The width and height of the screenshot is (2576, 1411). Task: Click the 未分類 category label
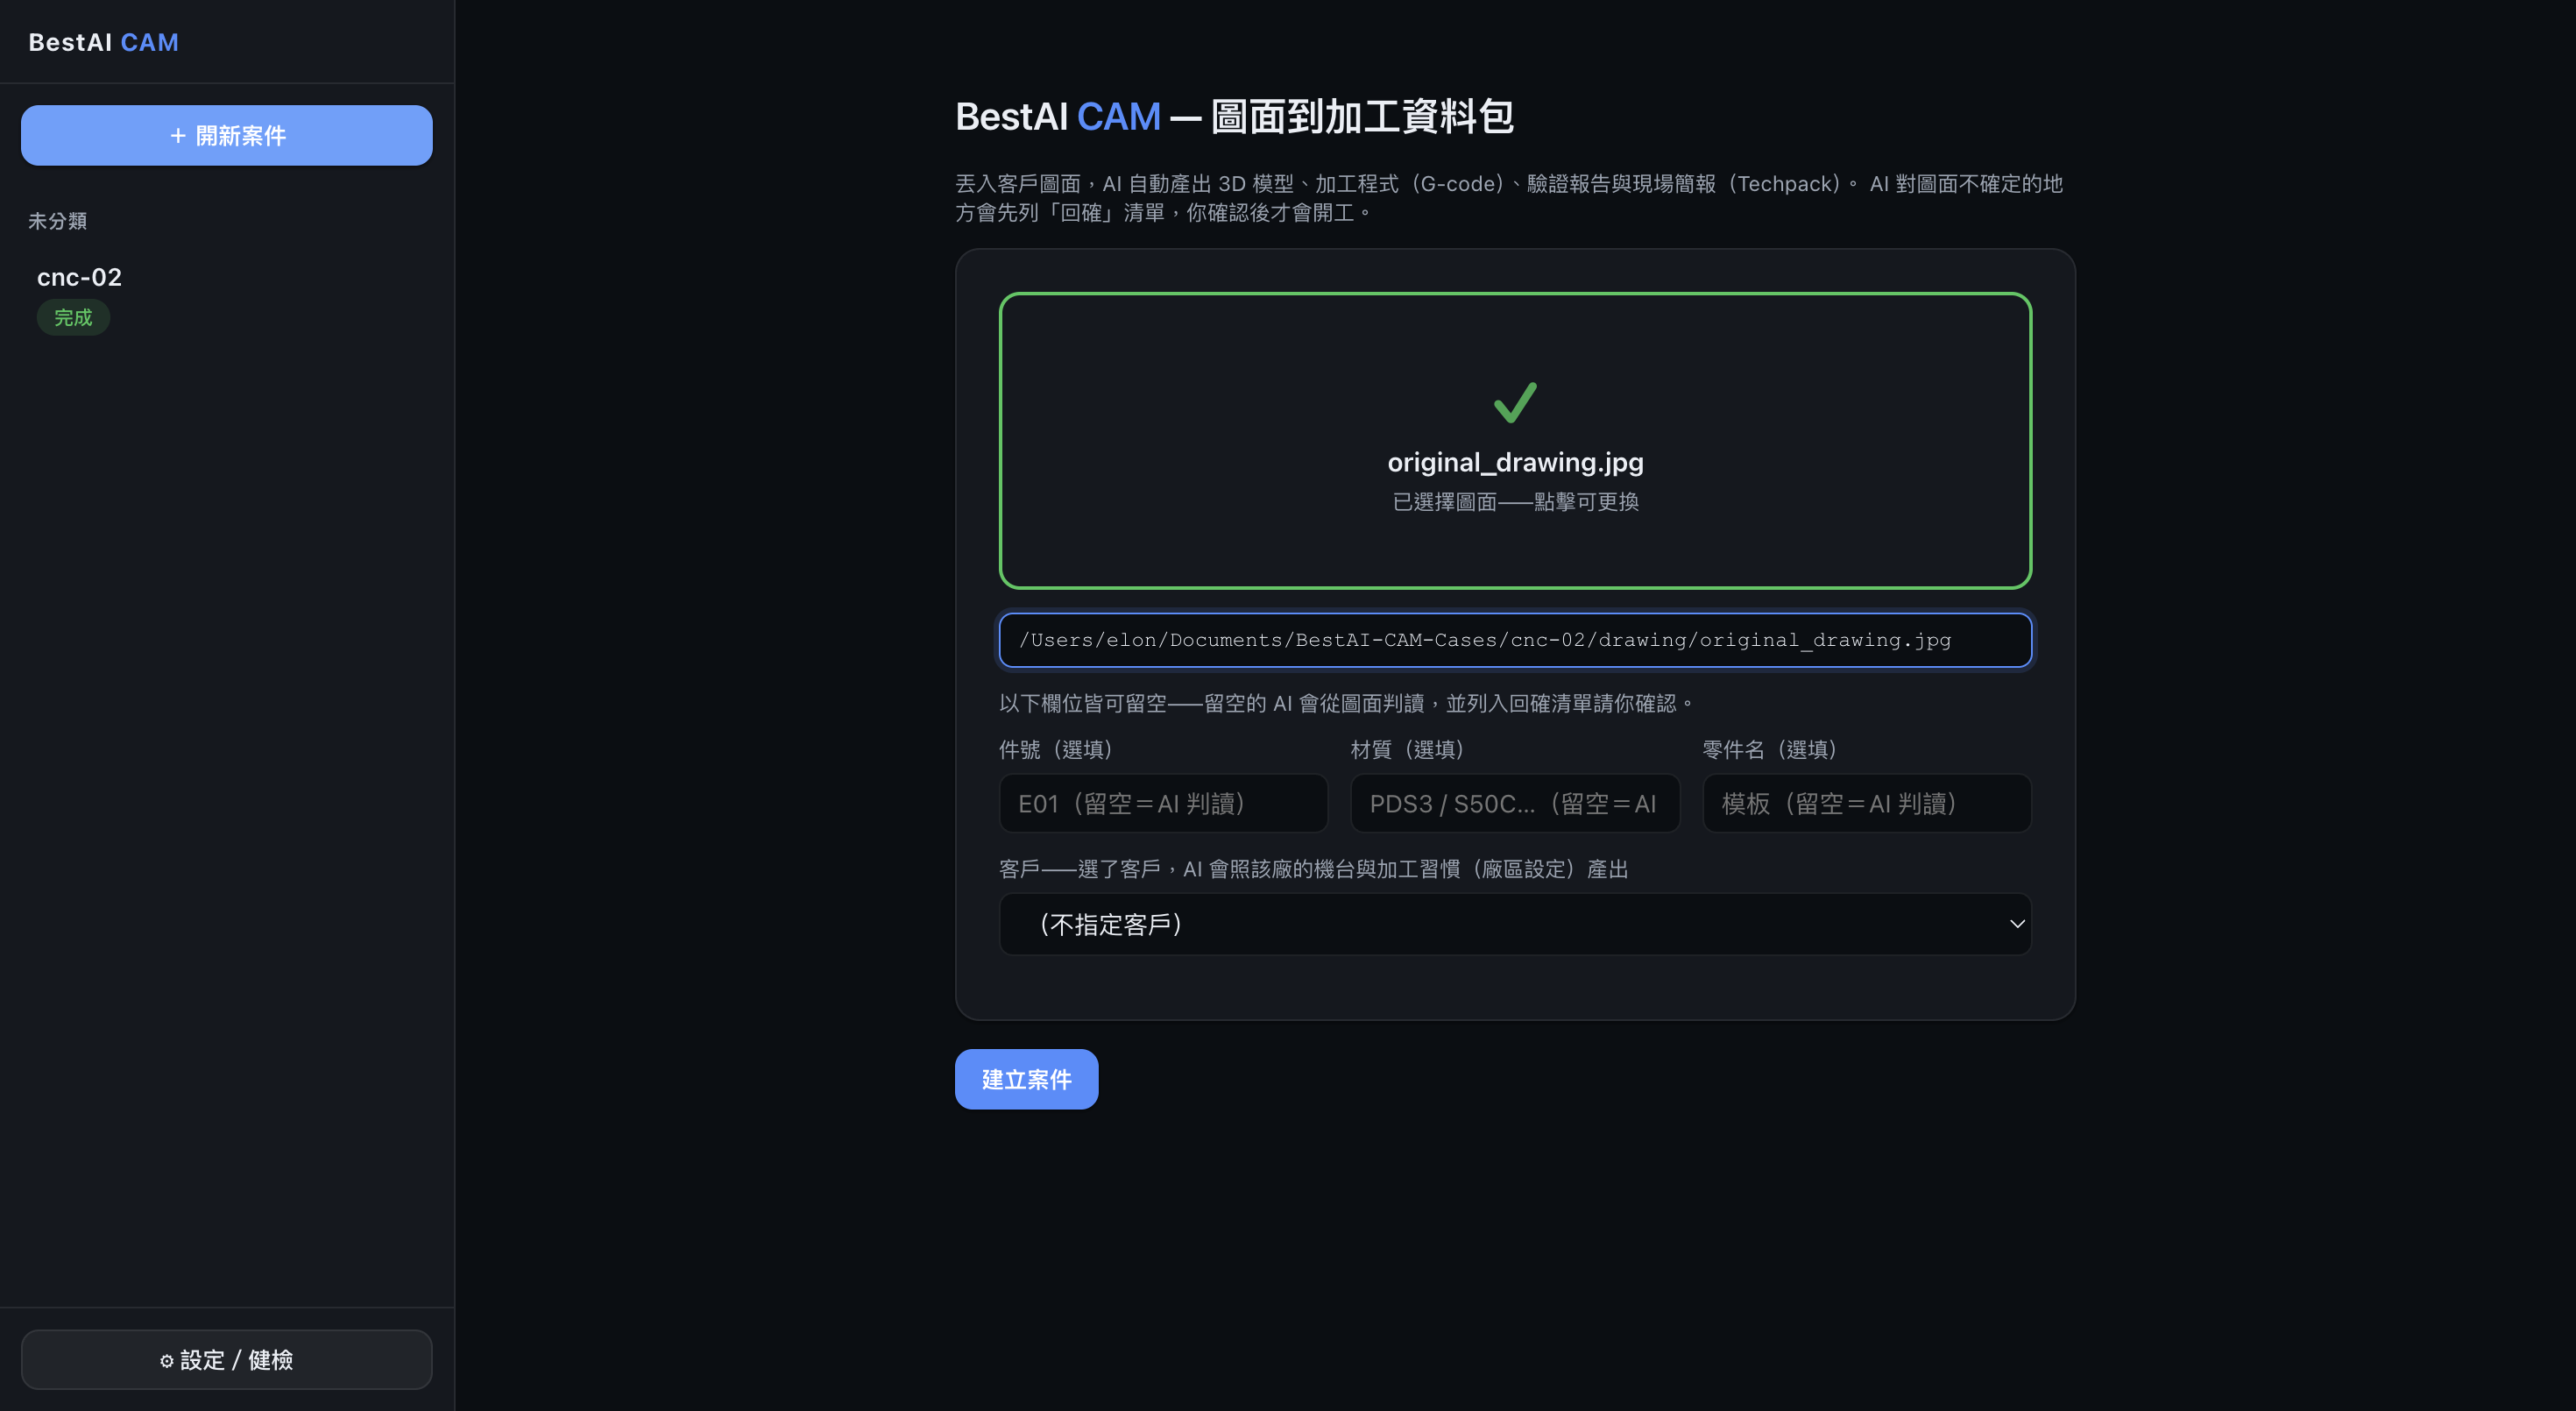[57, 221]
